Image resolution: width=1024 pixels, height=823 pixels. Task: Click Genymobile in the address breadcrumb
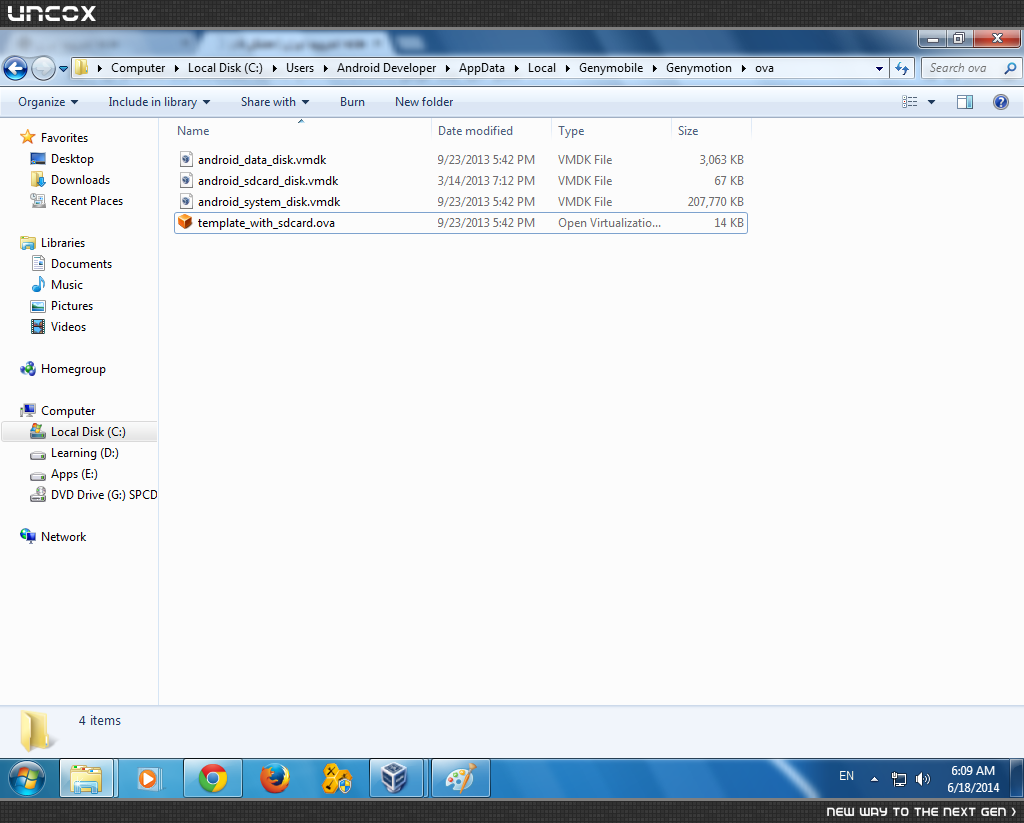[x=611, y=68]
